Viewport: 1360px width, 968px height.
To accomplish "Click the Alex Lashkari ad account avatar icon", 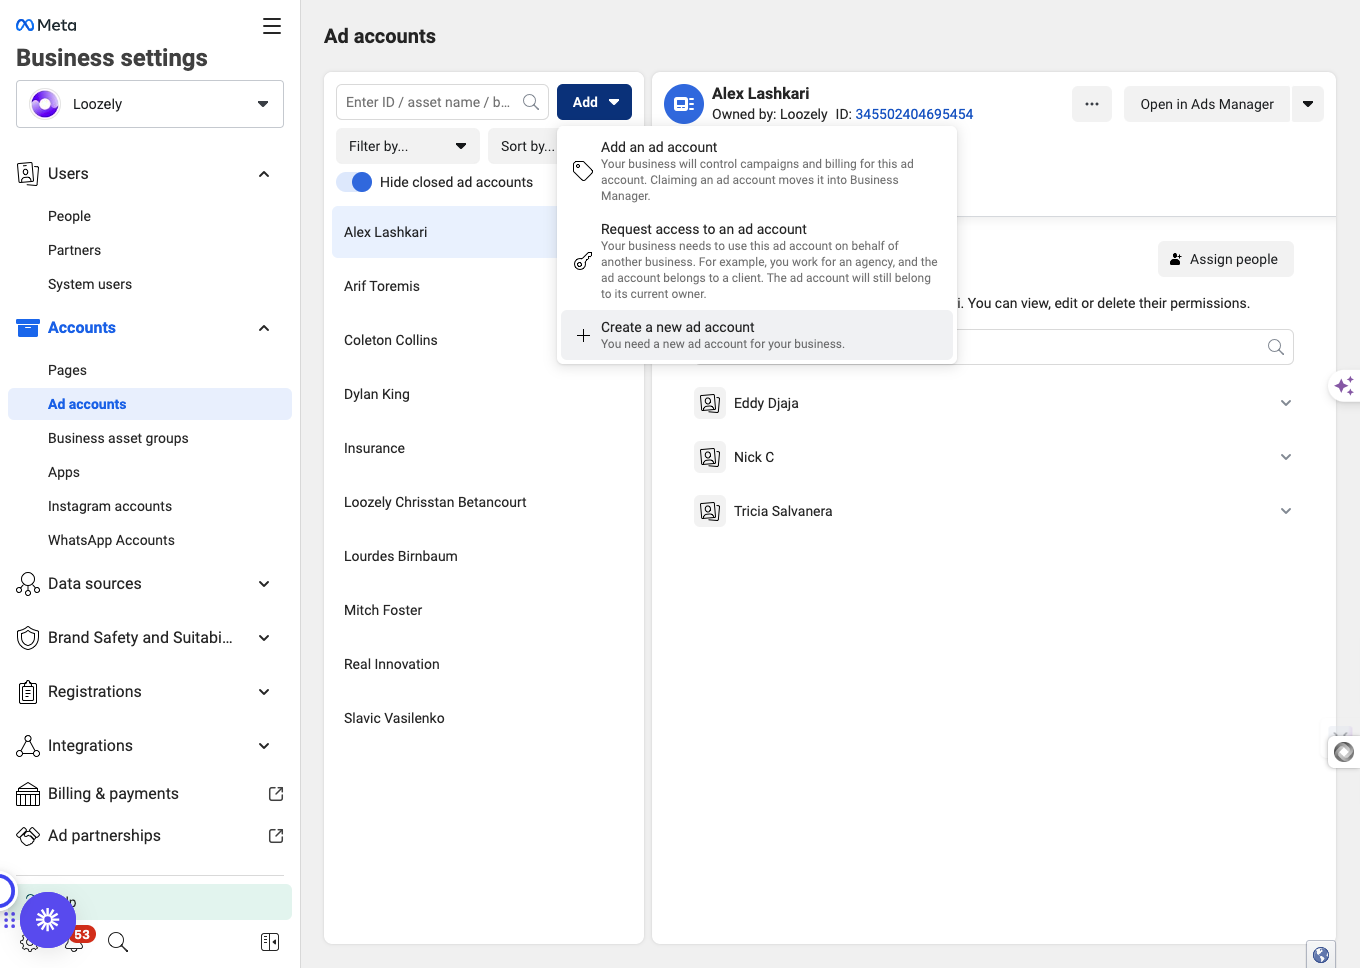I will pos(684,104).
